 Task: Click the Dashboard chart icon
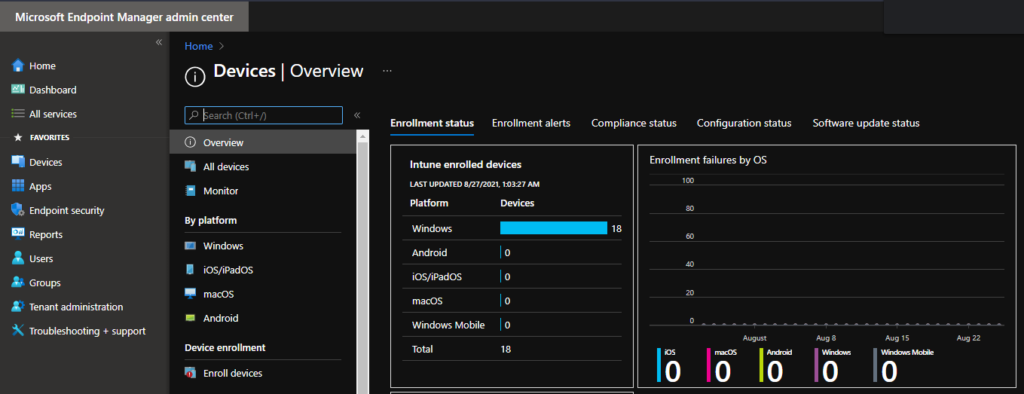pyautogui.click(x=18, y=90)
